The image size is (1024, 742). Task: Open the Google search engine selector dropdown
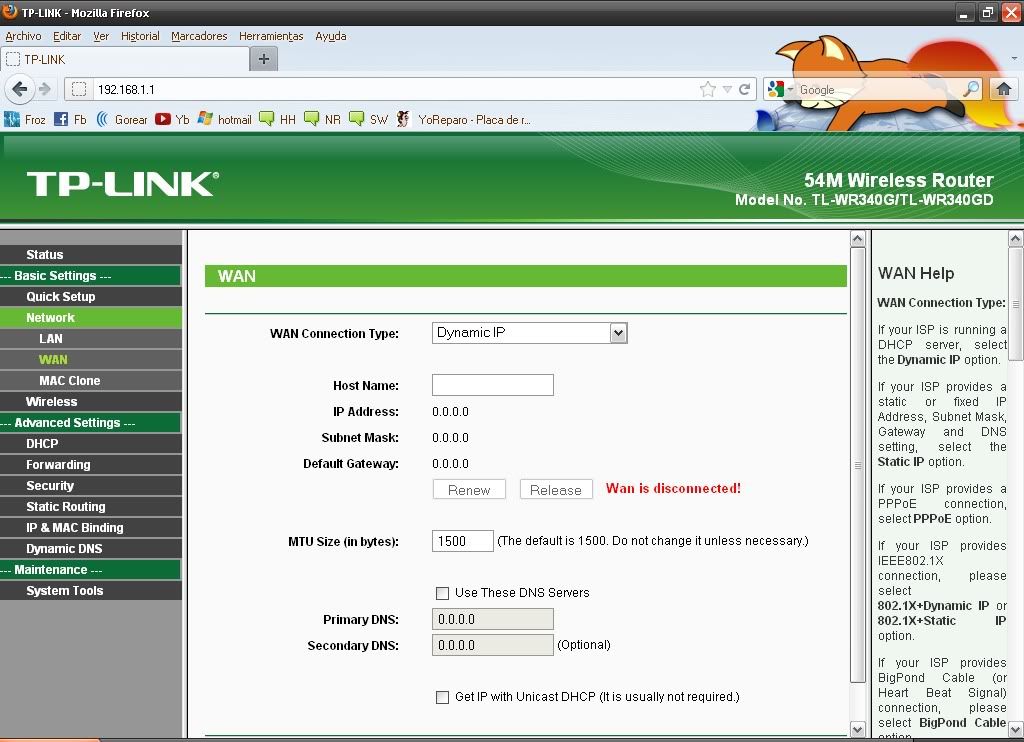click(x=780, y=89)
